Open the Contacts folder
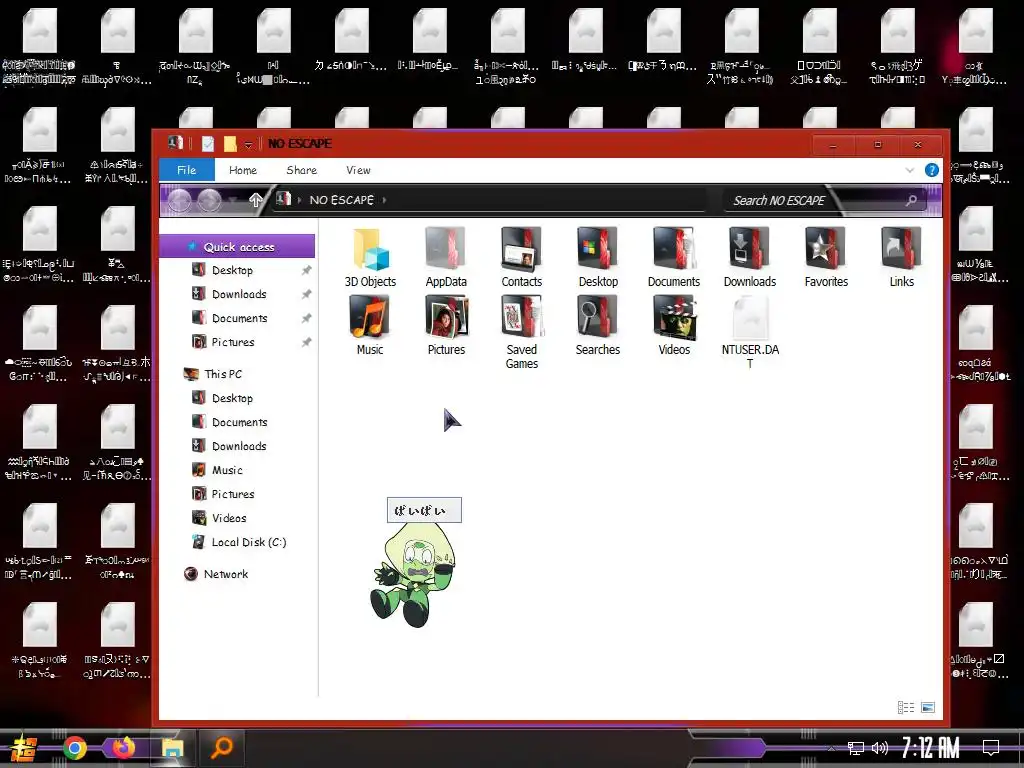This screenshot has width=1024, height=768. 521,258
